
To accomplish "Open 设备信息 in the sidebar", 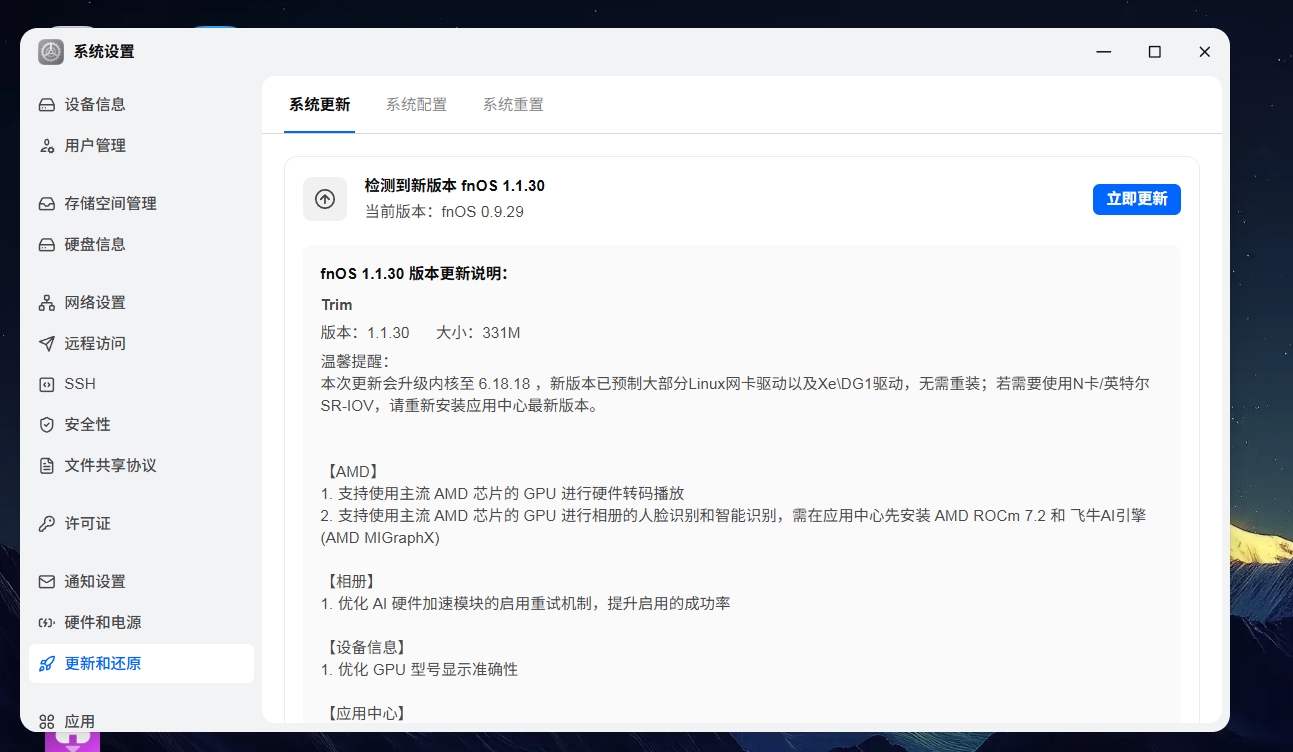I will point(141,105).
